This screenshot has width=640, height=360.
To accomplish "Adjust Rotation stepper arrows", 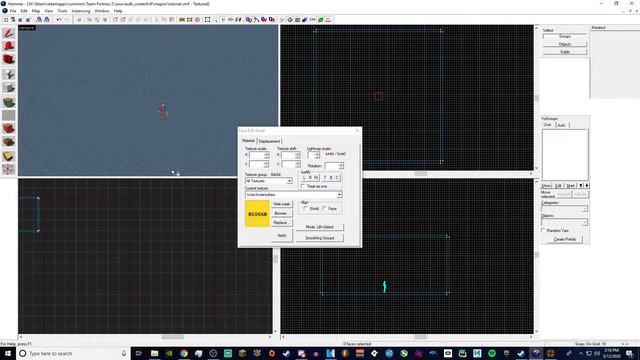I will click(341, 166).
